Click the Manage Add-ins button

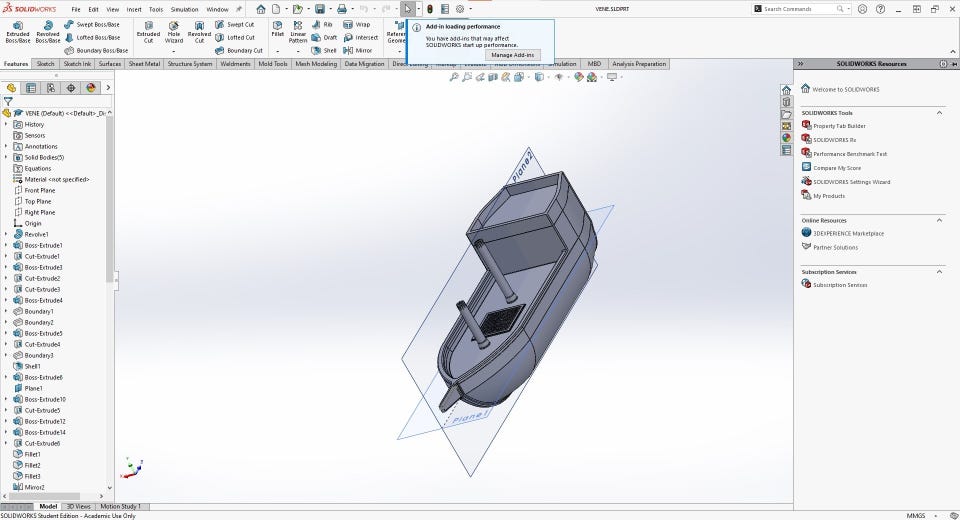(x=512, y=55)
